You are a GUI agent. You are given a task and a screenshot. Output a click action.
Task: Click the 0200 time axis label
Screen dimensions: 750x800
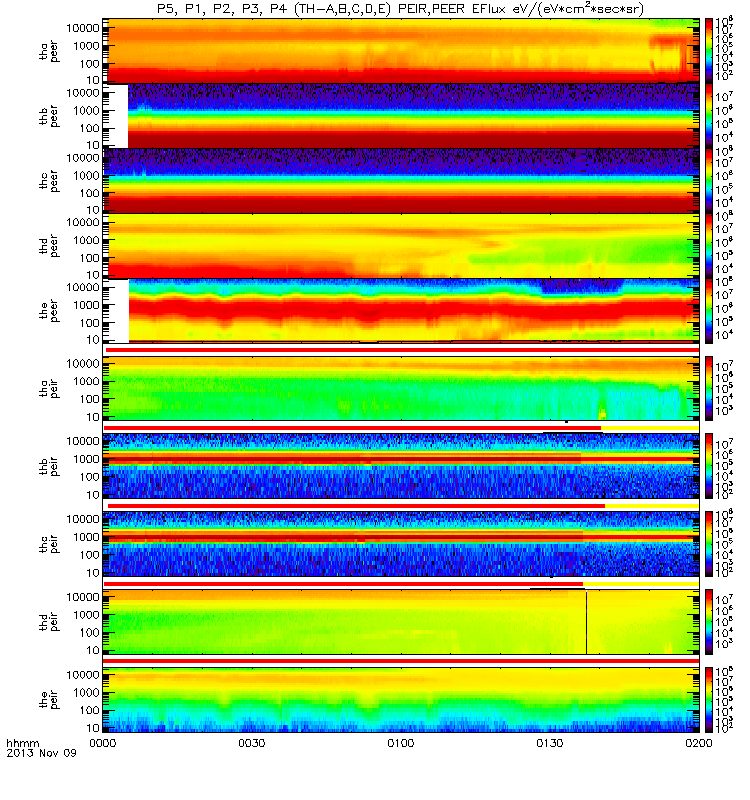coord(699,743)
